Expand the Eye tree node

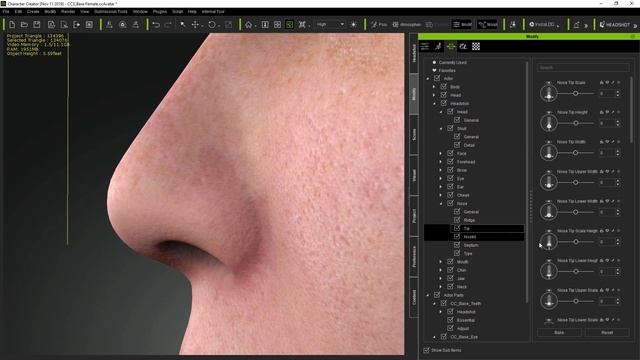point(440,178)
